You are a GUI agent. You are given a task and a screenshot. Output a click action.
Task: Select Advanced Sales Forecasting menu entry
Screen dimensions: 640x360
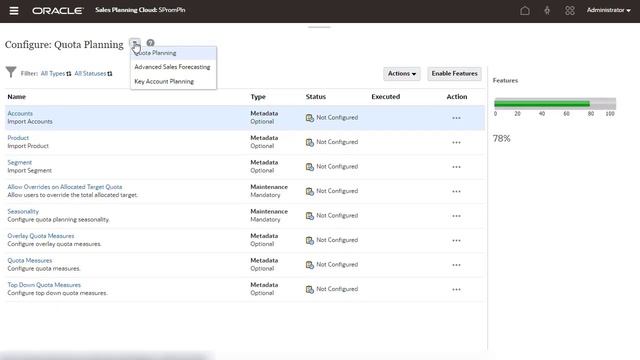coord(172,67)
